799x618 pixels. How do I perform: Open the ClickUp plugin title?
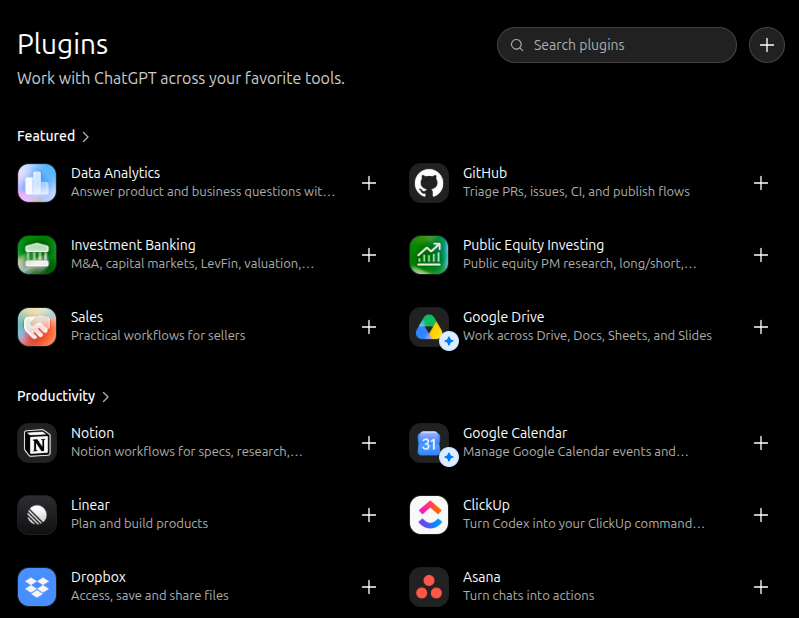(486, 505)
